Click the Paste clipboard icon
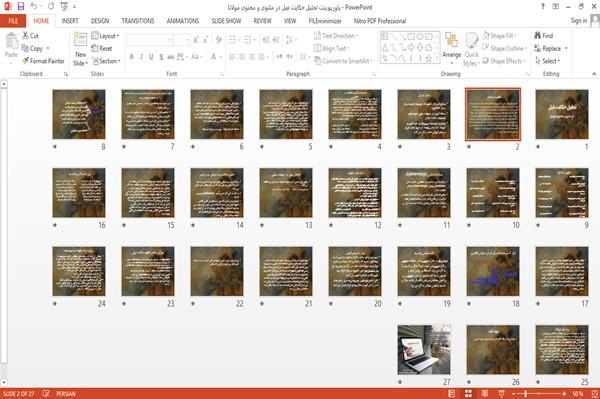The image size is (600, 399). [x=11, y=41]
